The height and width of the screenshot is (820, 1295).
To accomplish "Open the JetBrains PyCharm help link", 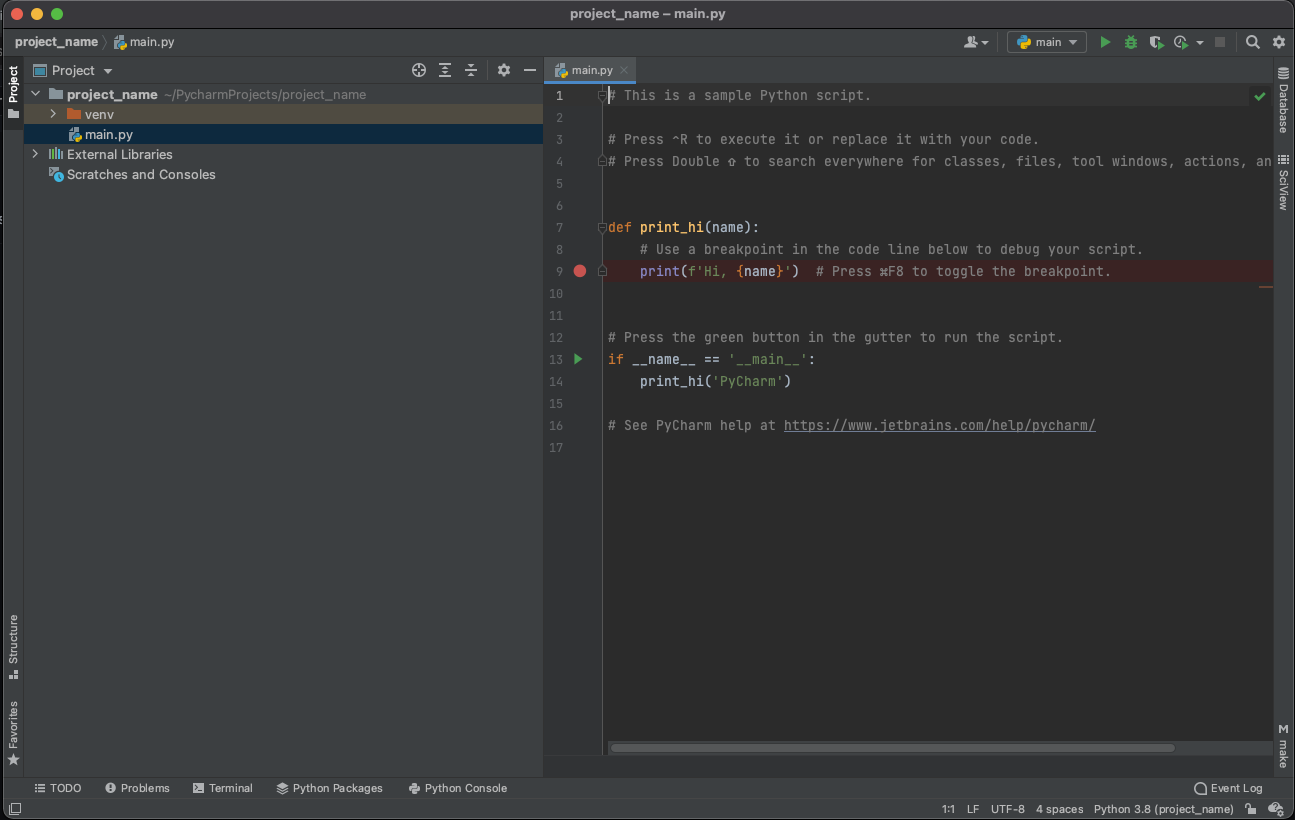I will click(x=939, y=425).
